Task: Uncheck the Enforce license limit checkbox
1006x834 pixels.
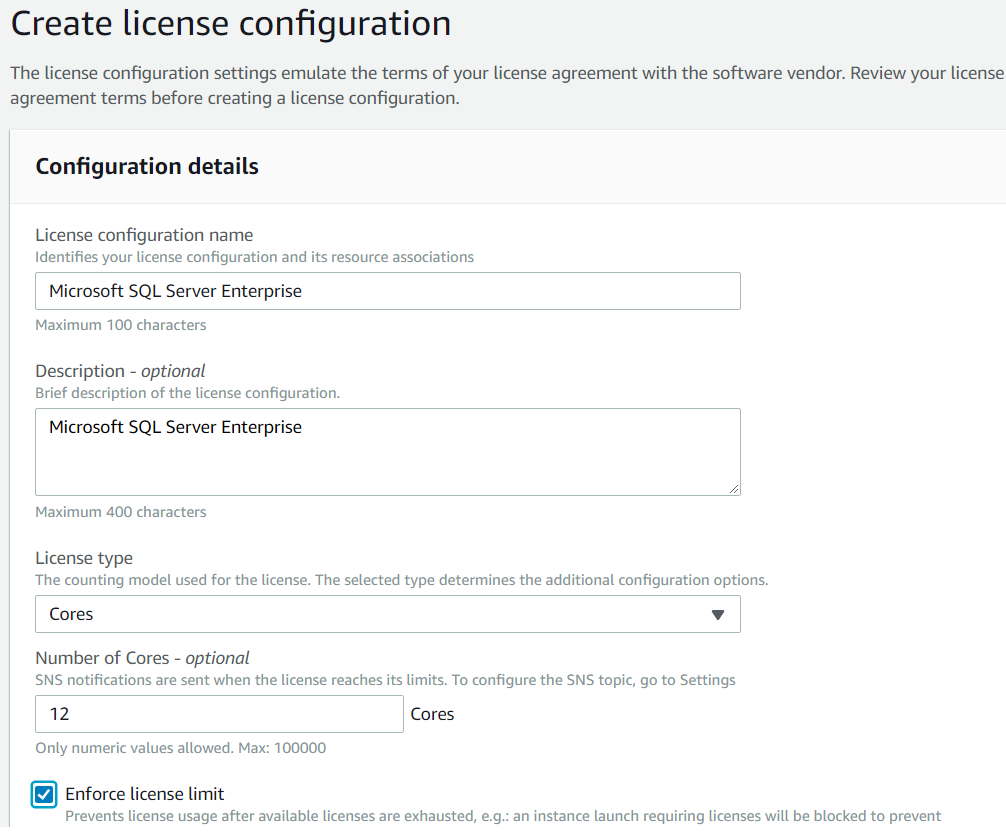Action: pyautogui.click(x=44, y=795)
